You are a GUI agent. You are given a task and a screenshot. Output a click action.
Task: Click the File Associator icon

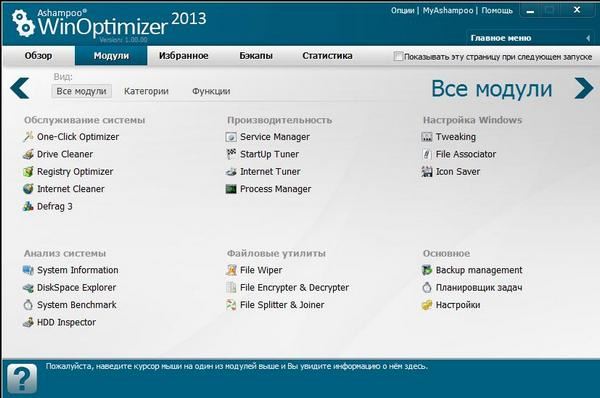[x=427, y=154]
